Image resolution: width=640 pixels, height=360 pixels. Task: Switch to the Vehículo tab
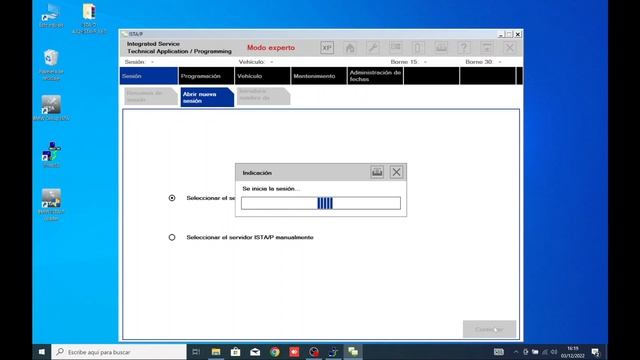(x=263, y=76)
